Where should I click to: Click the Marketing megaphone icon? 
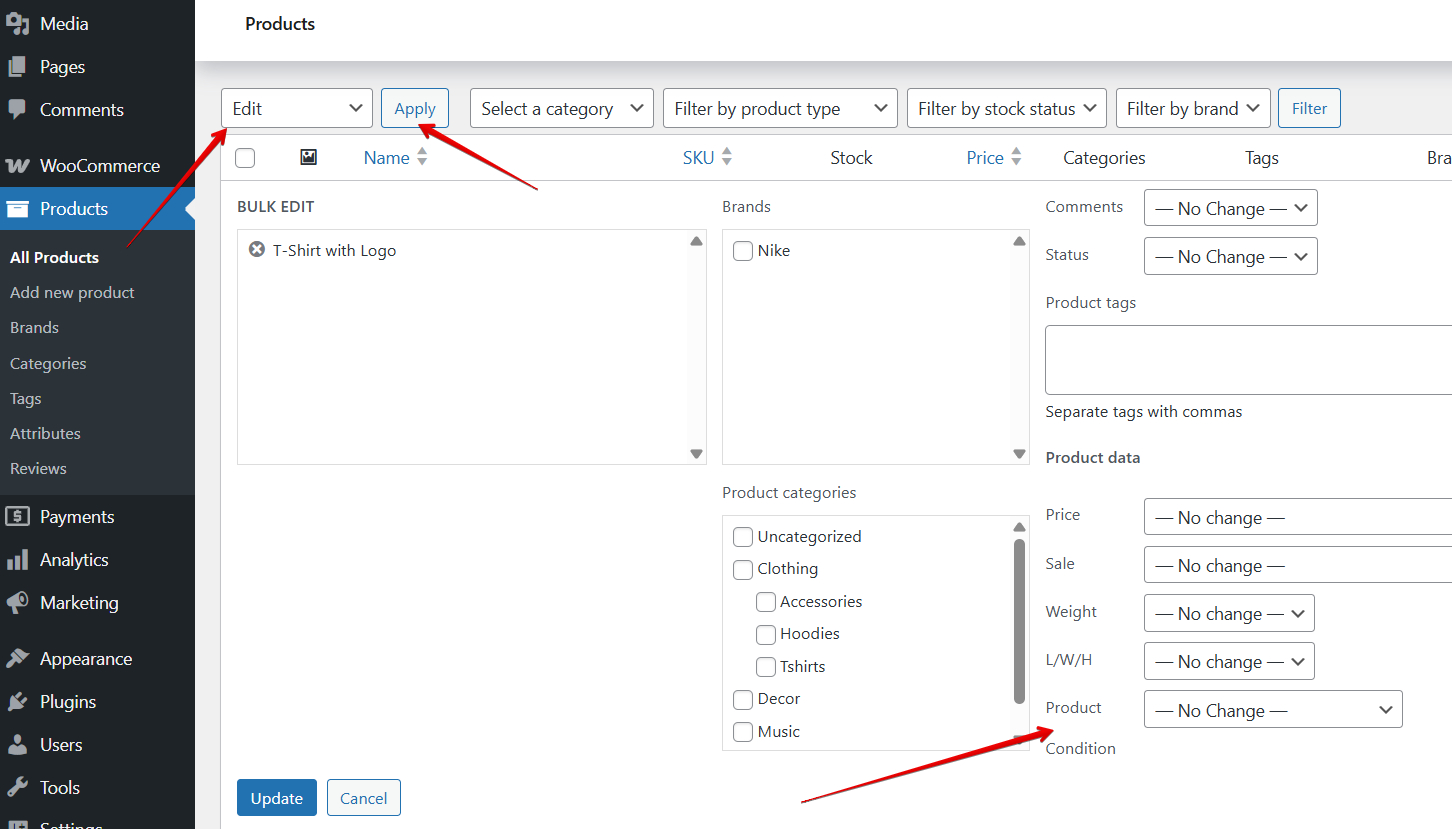pyautogui.click(x=17, y=603)
